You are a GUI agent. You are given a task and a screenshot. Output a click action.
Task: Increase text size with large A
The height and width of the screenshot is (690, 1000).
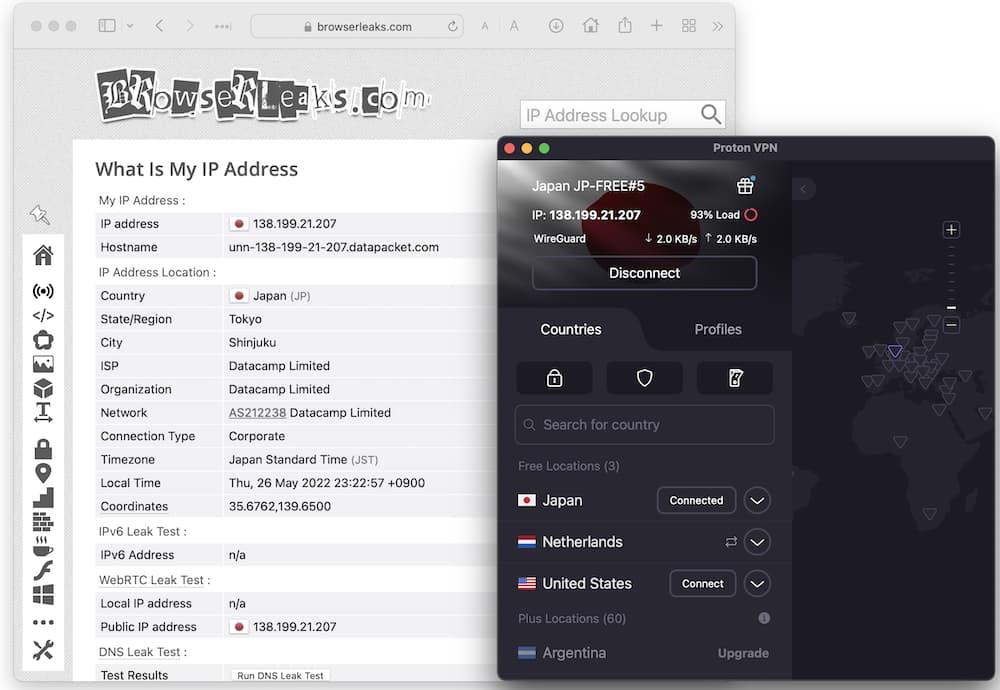pyautogui.click(x=514, y=26)
